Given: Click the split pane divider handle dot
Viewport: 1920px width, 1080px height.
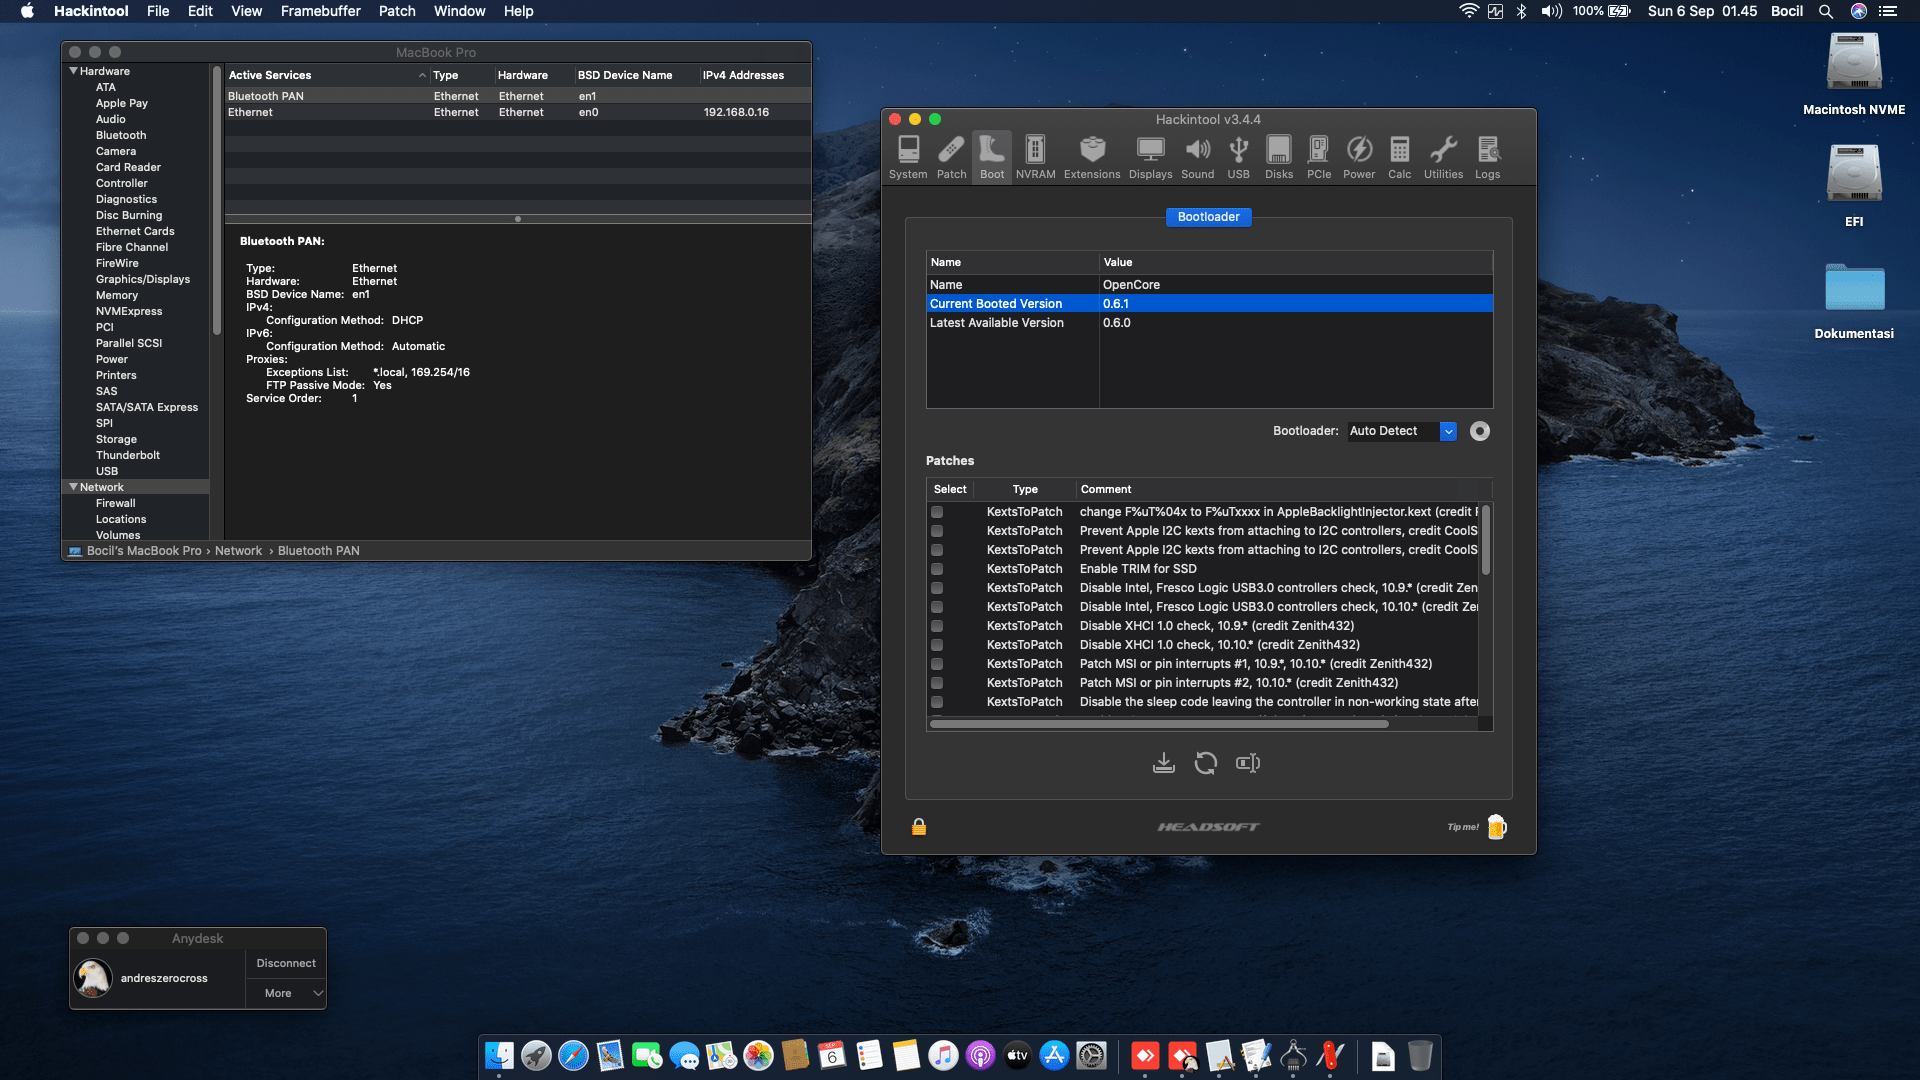Looking at the screenshot, I should 517,219.
